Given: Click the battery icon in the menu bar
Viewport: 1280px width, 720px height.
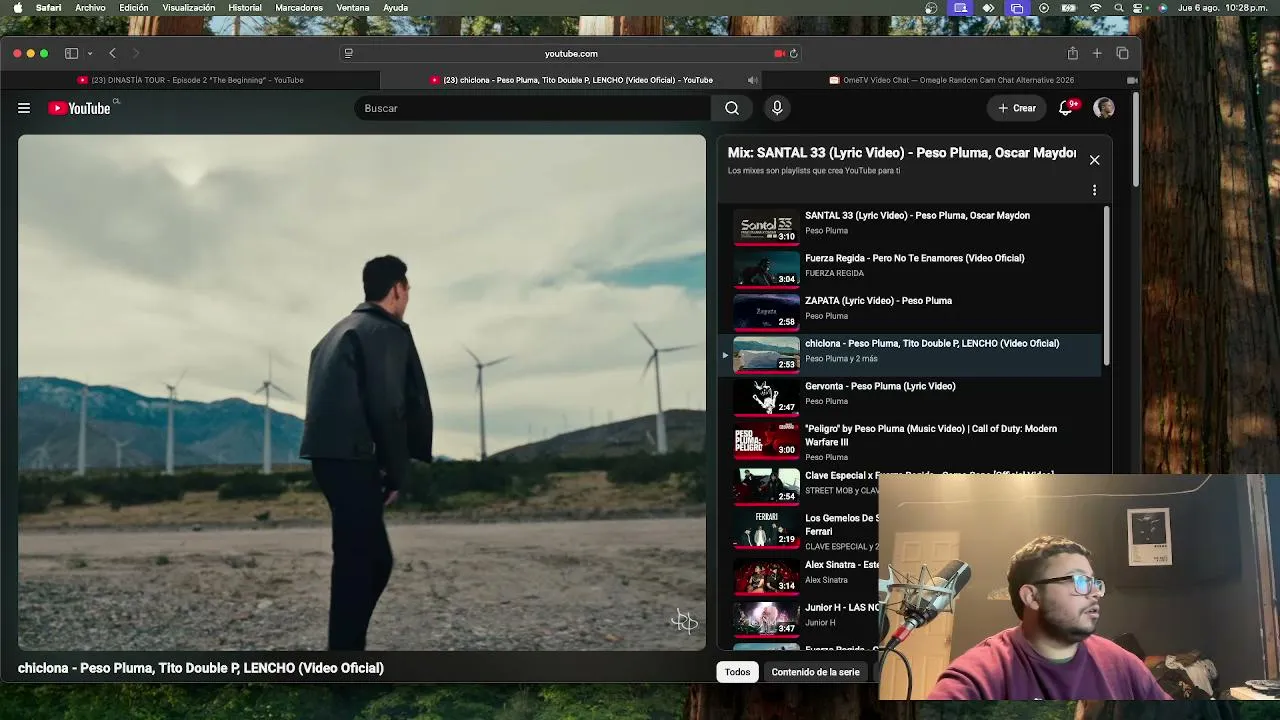Looking at the screenshot, I should [x=1069, y=8].
